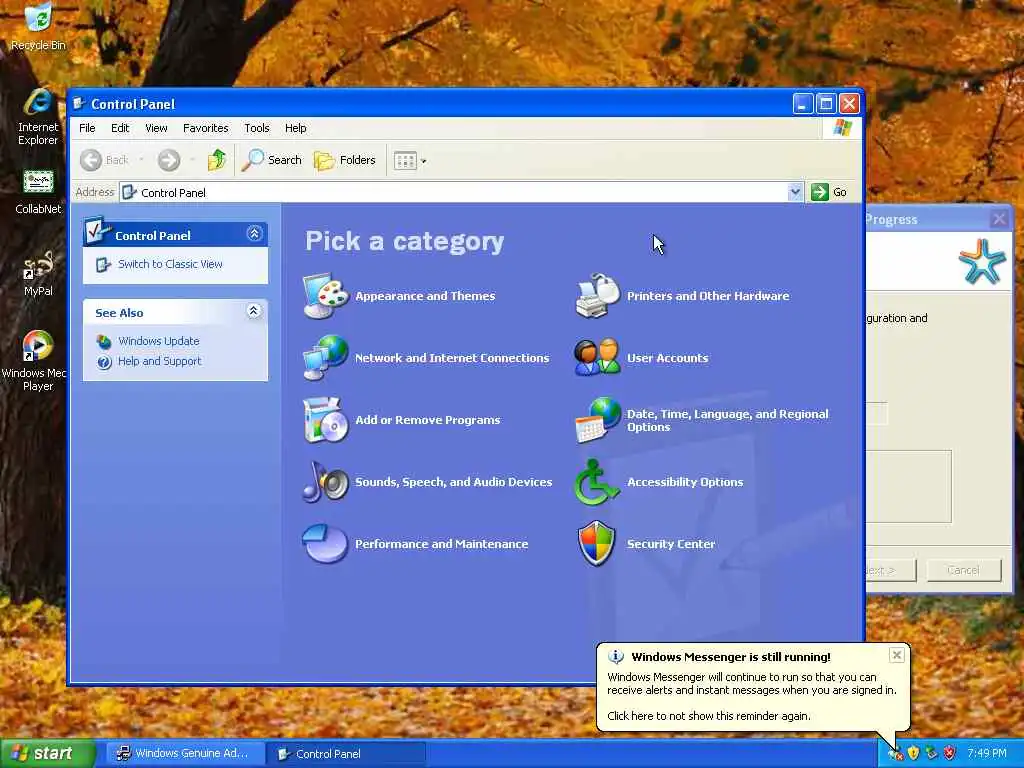
Task: Click the Accessibility Options wheelchair icon
Action: coord(596,482)
